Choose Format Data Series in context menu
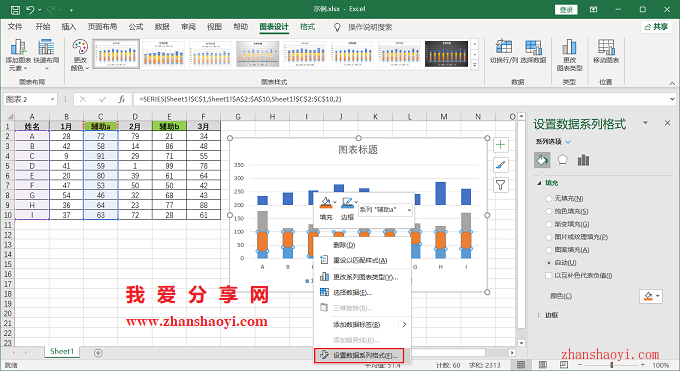The image size is (680, 371). [x=359, y=355]
